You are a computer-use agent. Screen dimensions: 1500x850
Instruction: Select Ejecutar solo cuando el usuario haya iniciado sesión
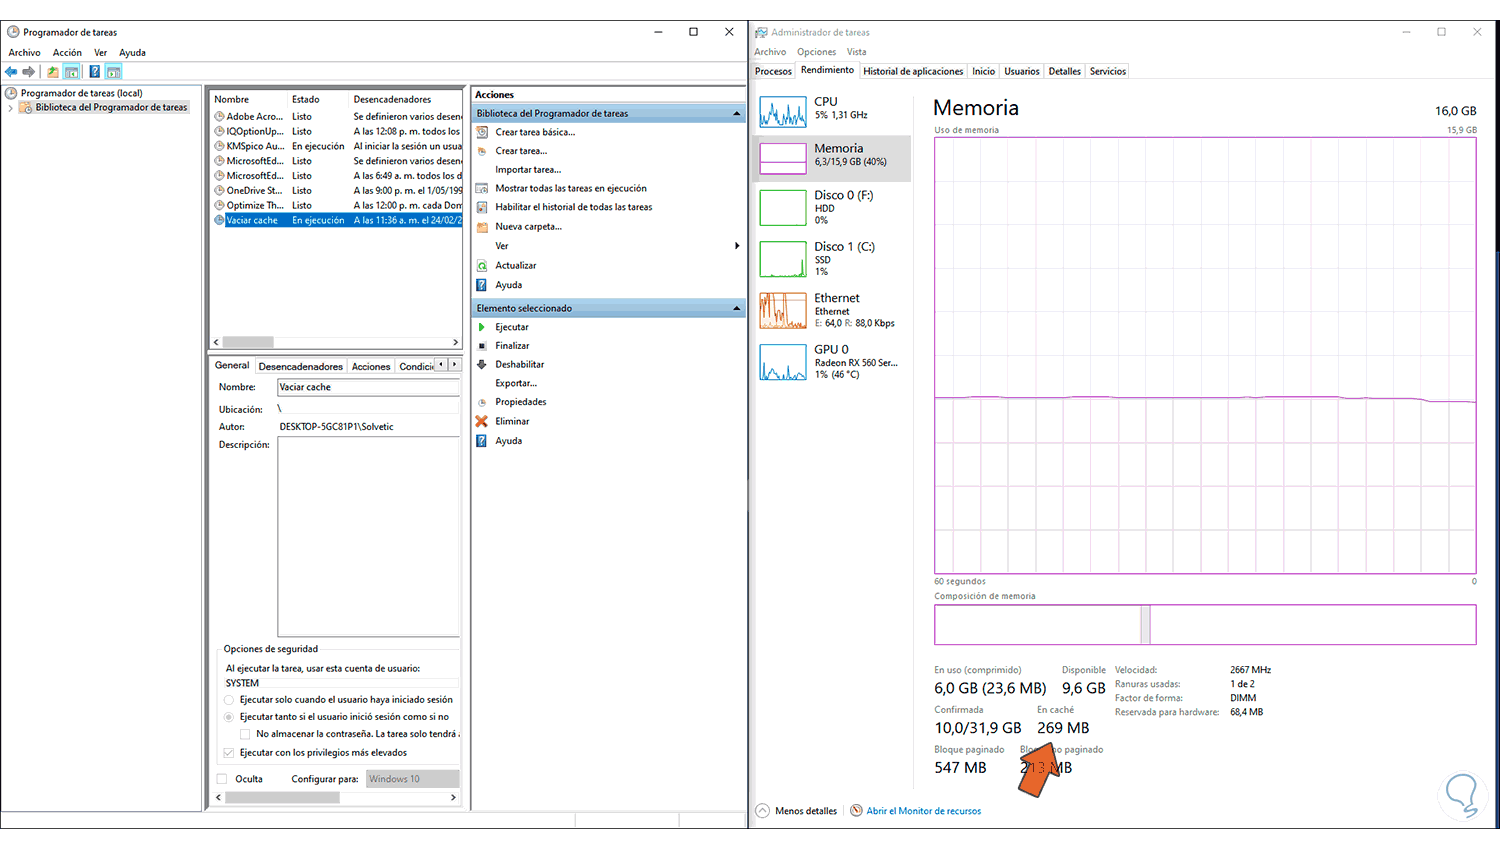point(229,700)
